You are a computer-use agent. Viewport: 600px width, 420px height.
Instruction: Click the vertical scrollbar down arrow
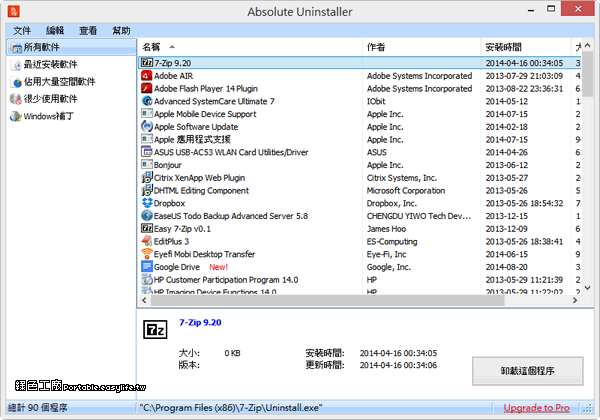tap(588, 288)
